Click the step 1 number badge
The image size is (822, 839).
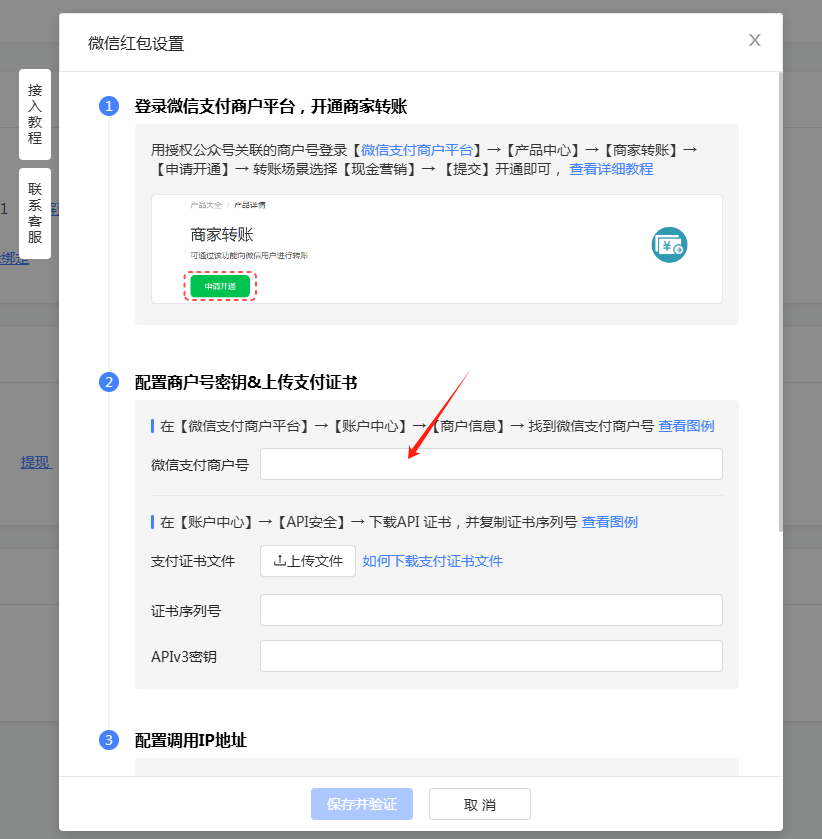click(x=109, y=107)
